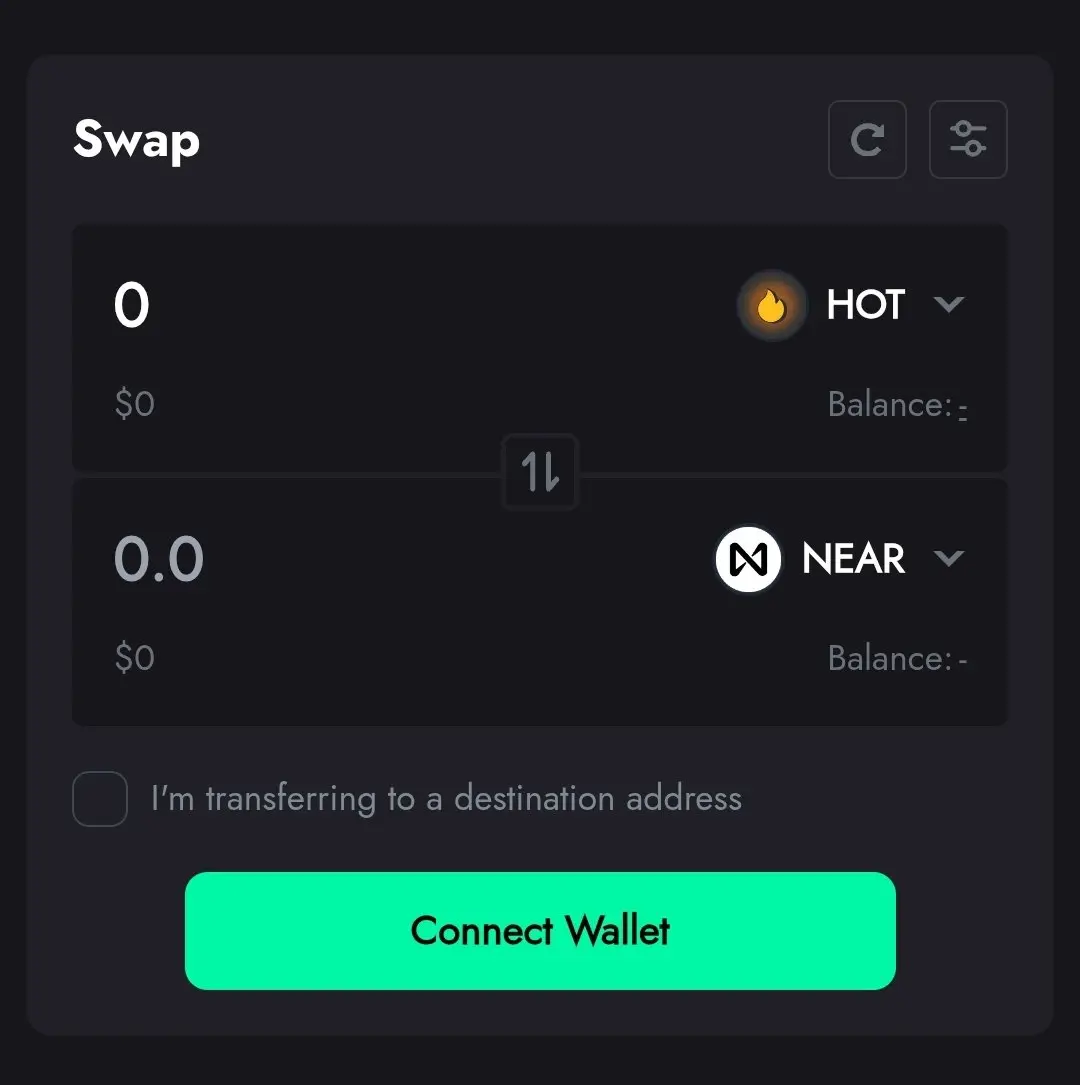This screenshot has width=1080, height=1085.
Task: Click the NEAR Balance text
Action: point(897,659)
